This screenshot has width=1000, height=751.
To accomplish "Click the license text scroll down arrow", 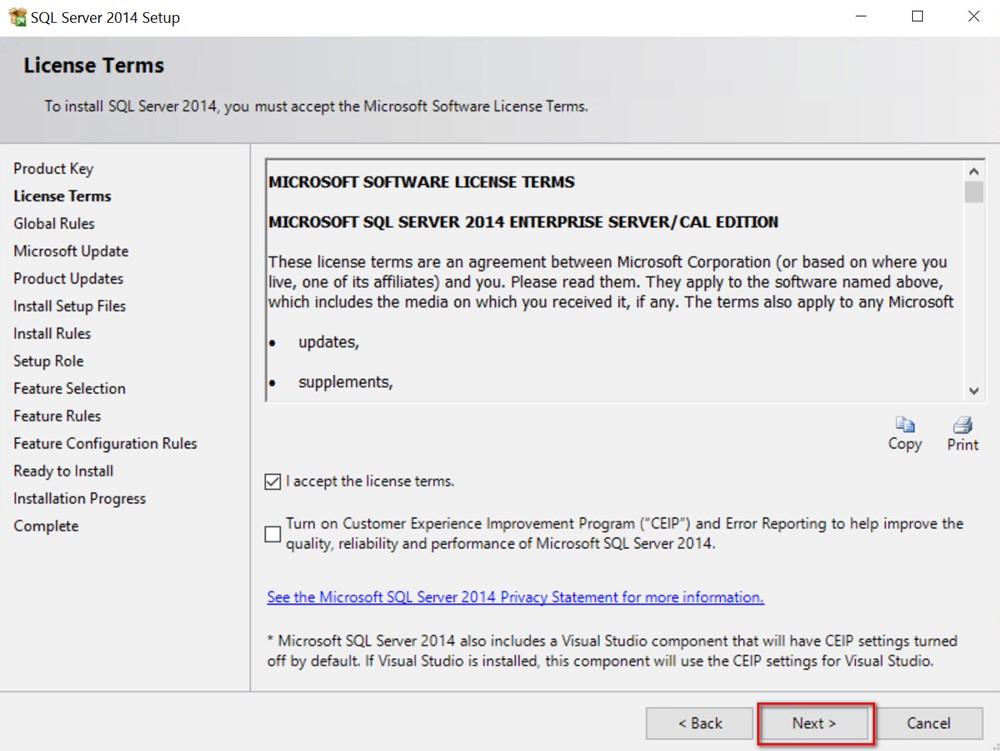I will 973,391.
